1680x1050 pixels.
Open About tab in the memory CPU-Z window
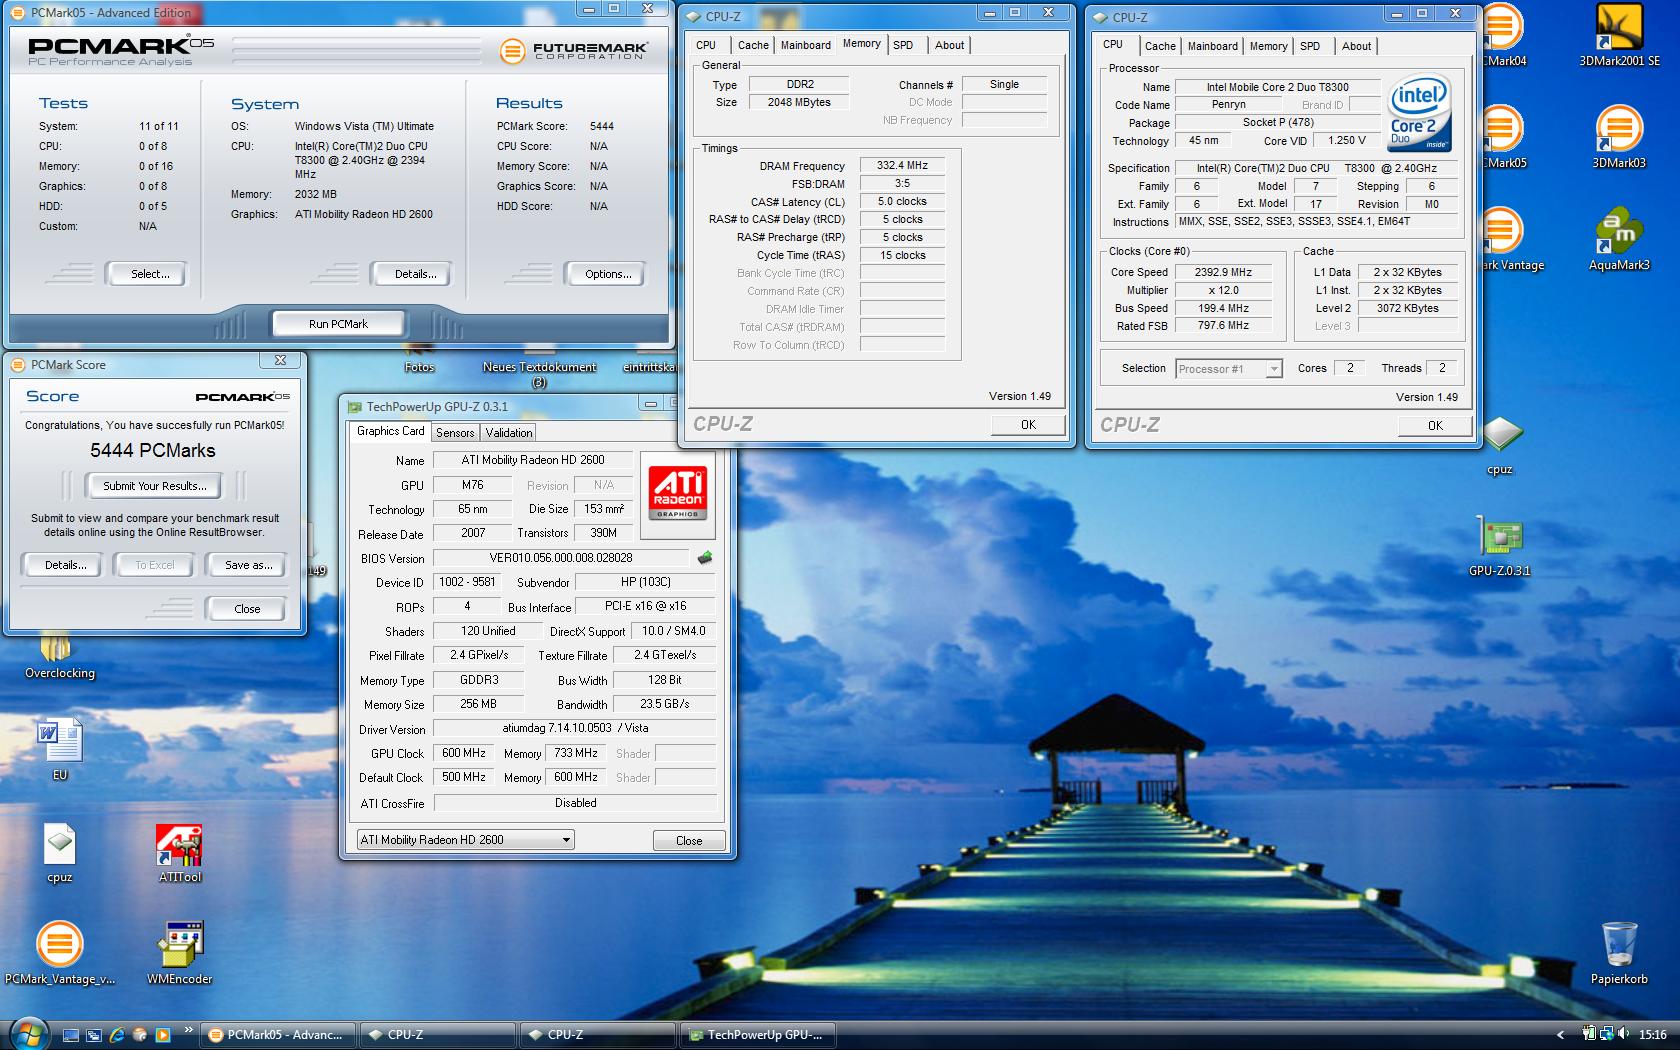coord(949,45)
